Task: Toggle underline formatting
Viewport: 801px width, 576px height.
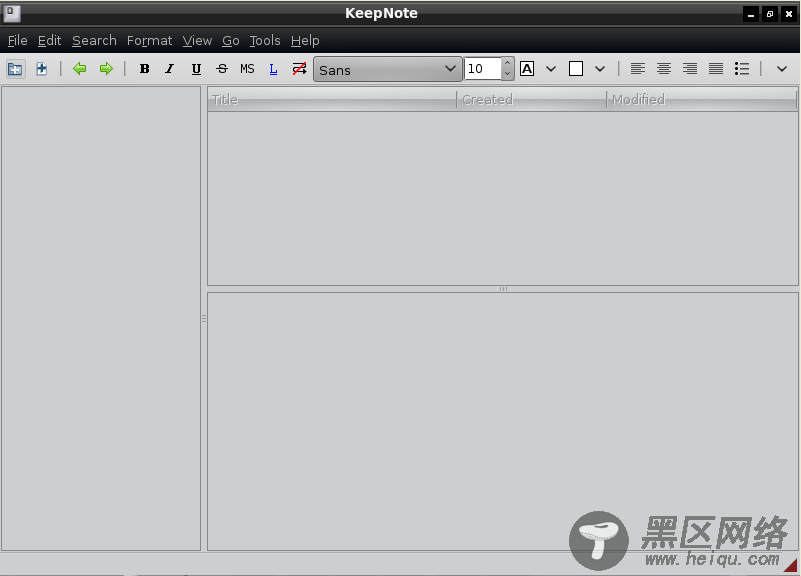Action: coord(196,68)
